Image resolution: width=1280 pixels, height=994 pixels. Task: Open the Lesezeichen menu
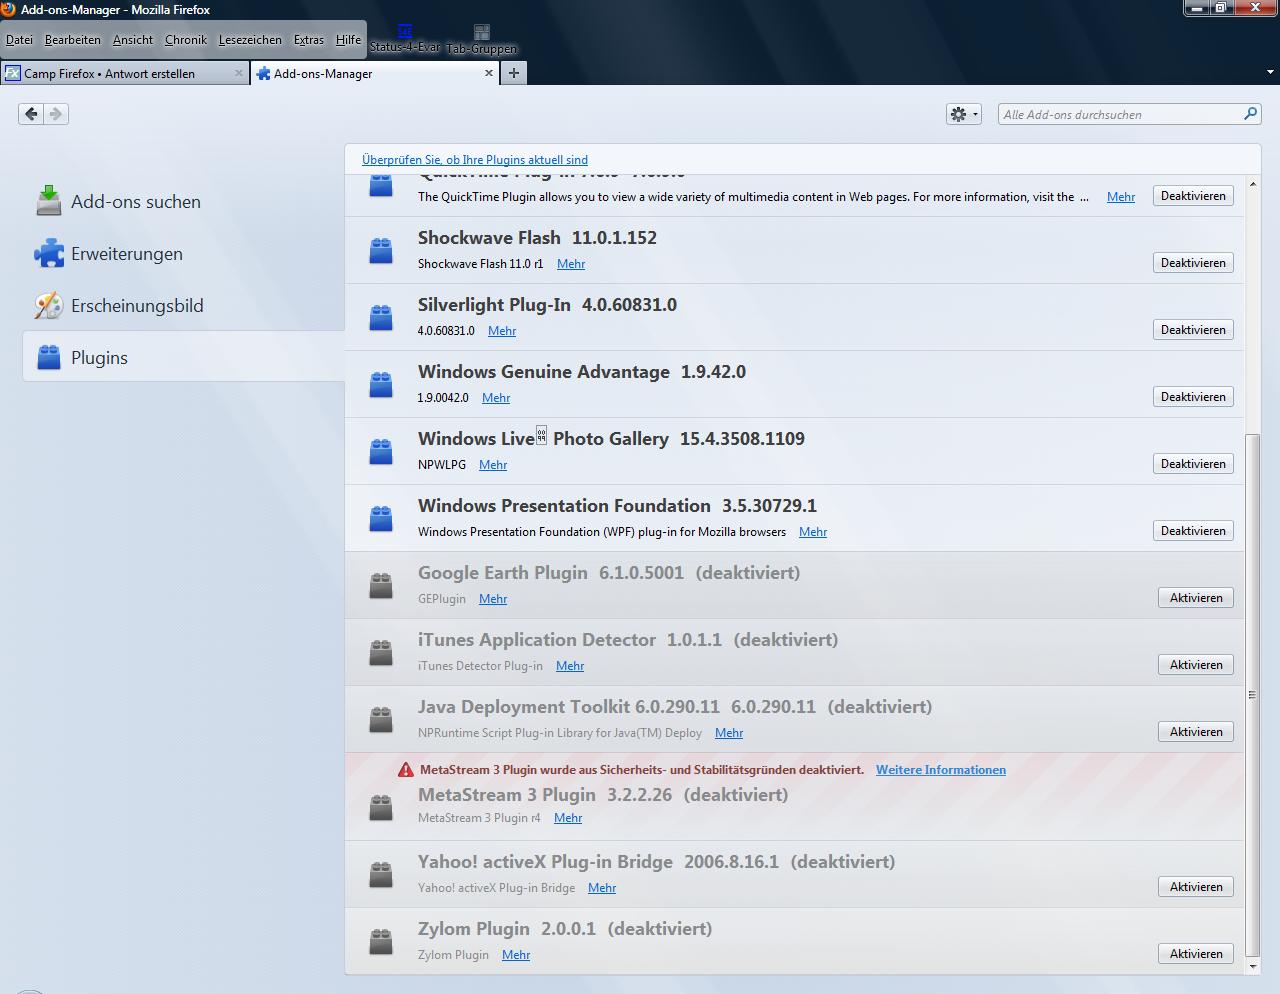250,40
